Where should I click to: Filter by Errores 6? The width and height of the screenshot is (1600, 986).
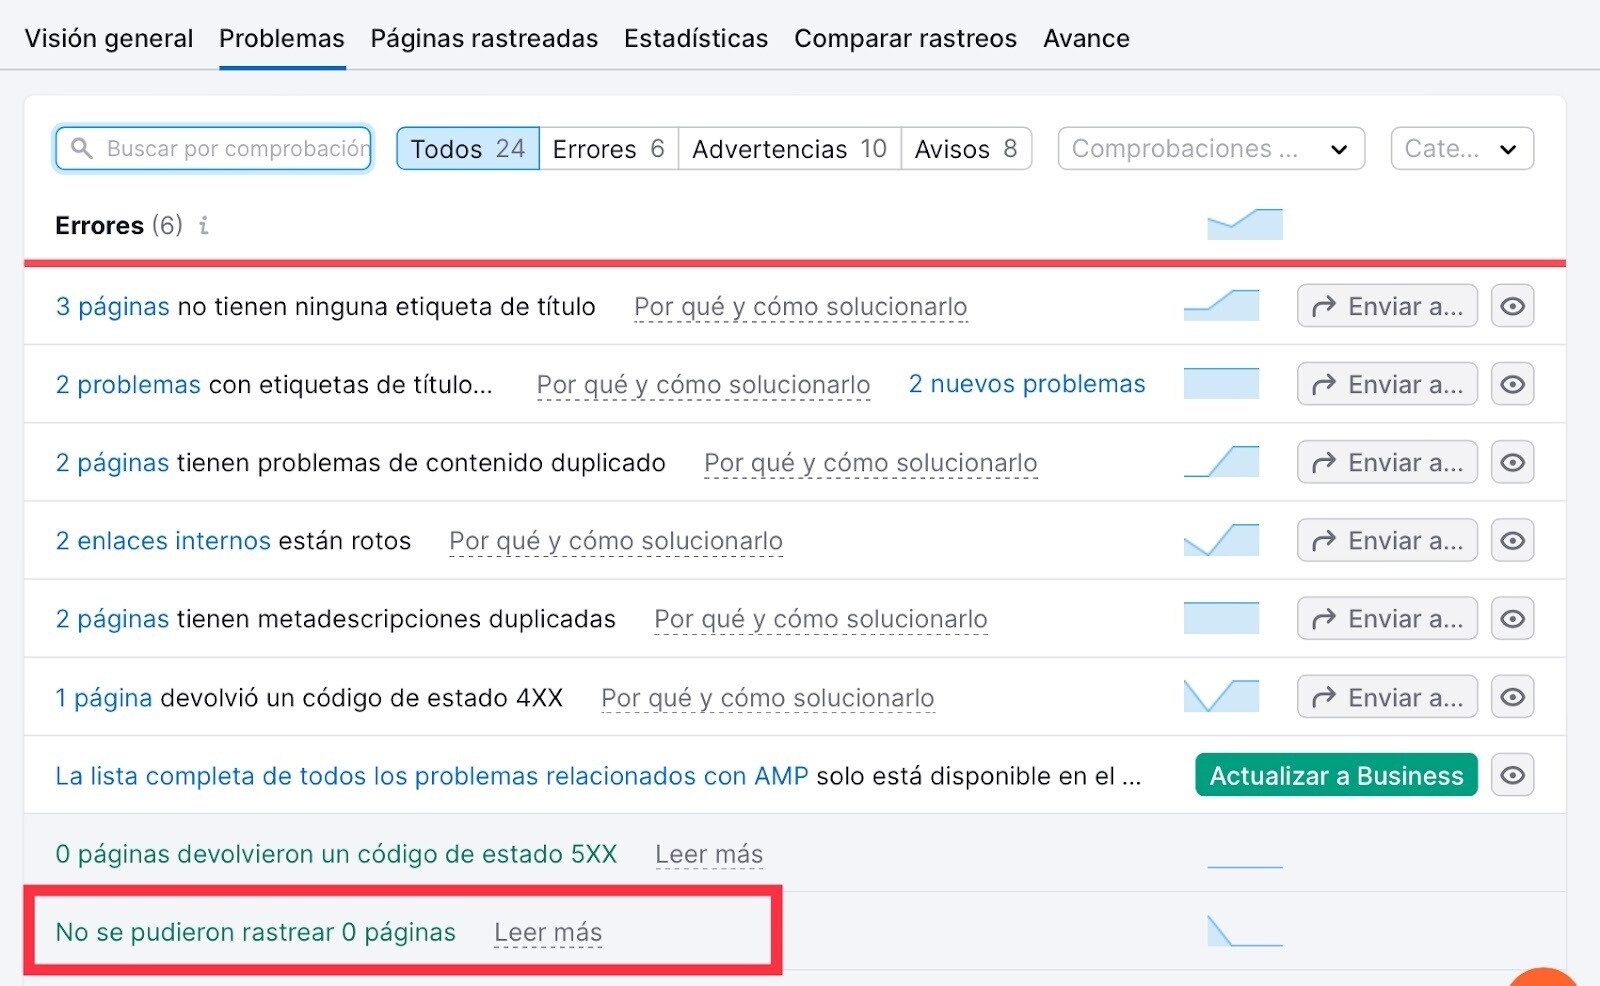coord(609,149)
